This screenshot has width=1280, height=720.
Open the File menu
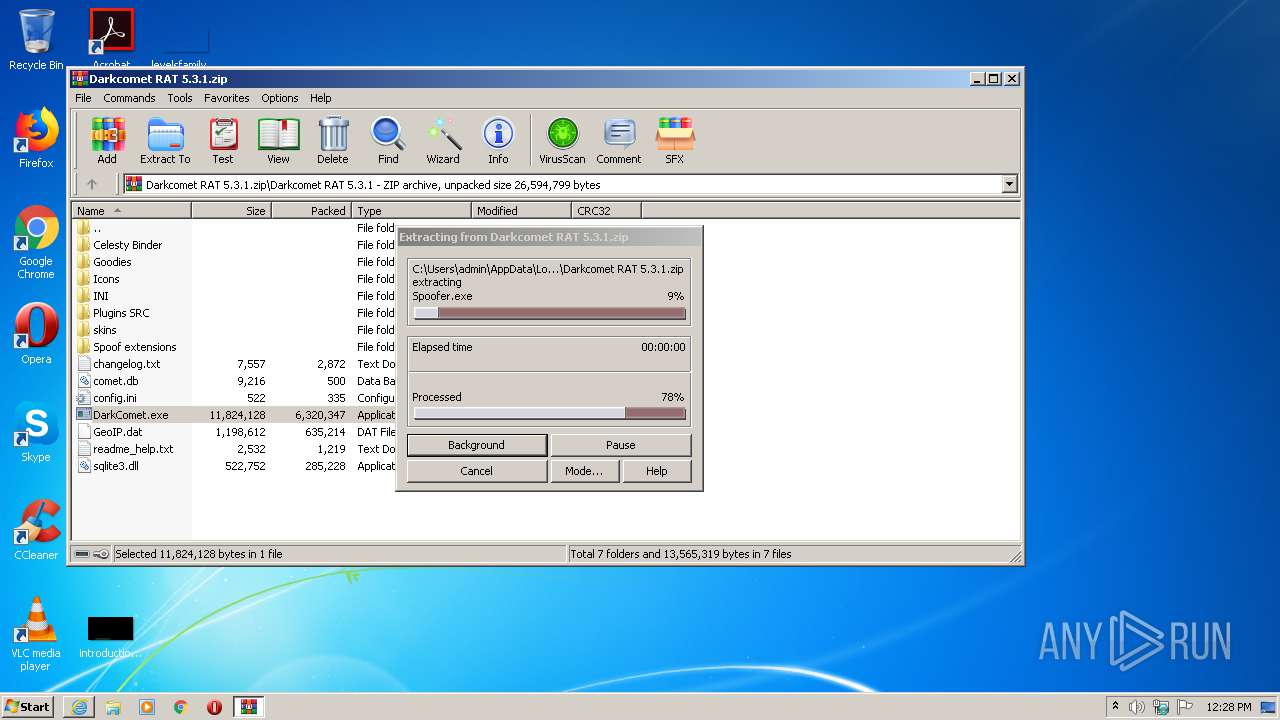(x=83, y=98)
